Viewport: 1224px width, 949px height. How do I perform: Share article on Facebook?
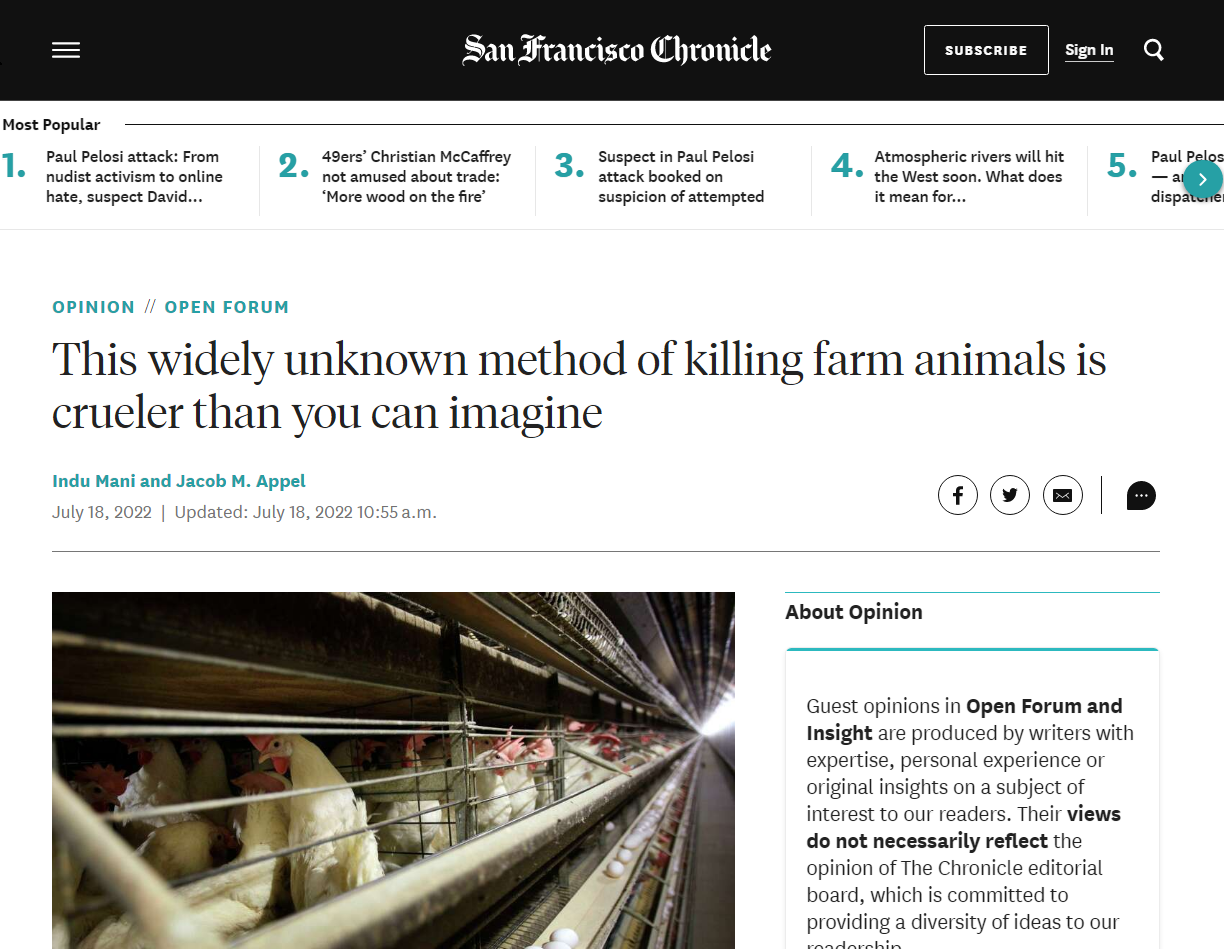click(957, 495)
